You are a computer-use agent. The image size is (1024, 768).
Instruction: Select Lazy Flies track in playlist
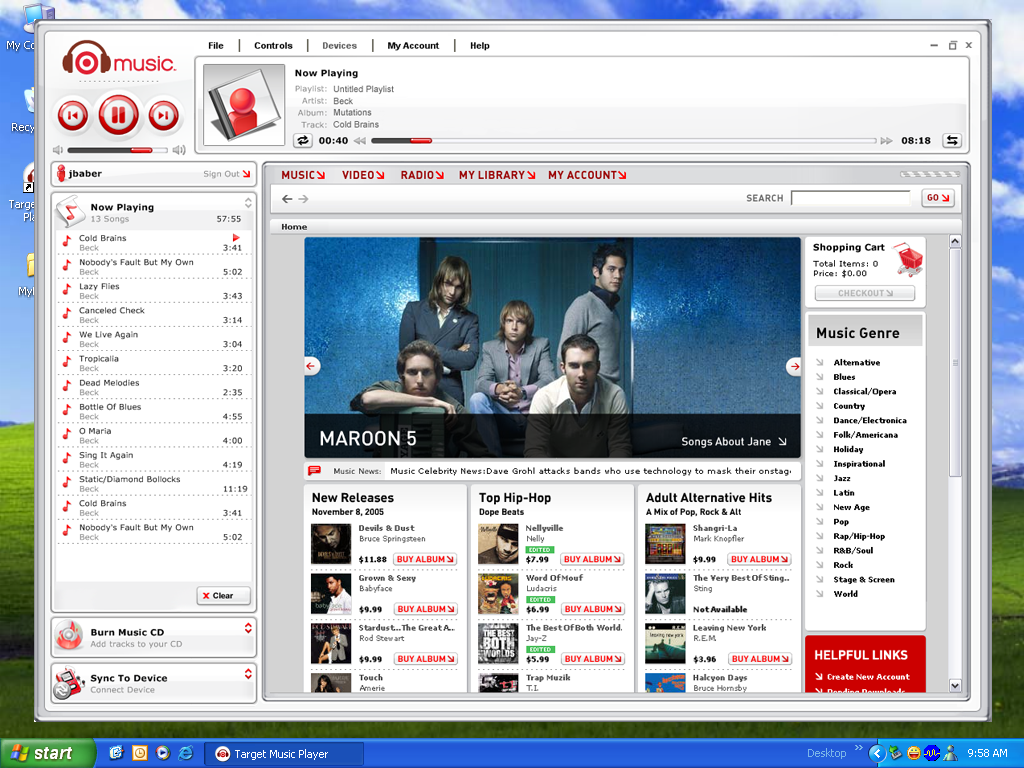click(x=154, y=291)
